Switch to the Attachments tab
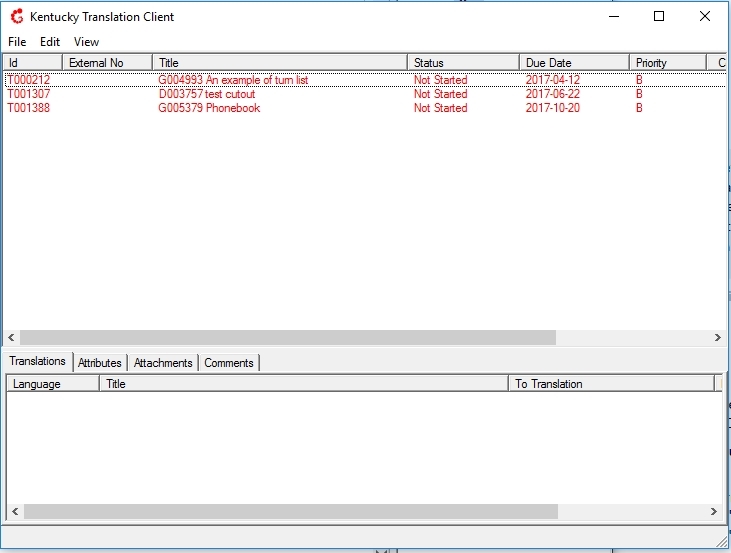This screenshot has height=553, width=731. pos(163,363)
